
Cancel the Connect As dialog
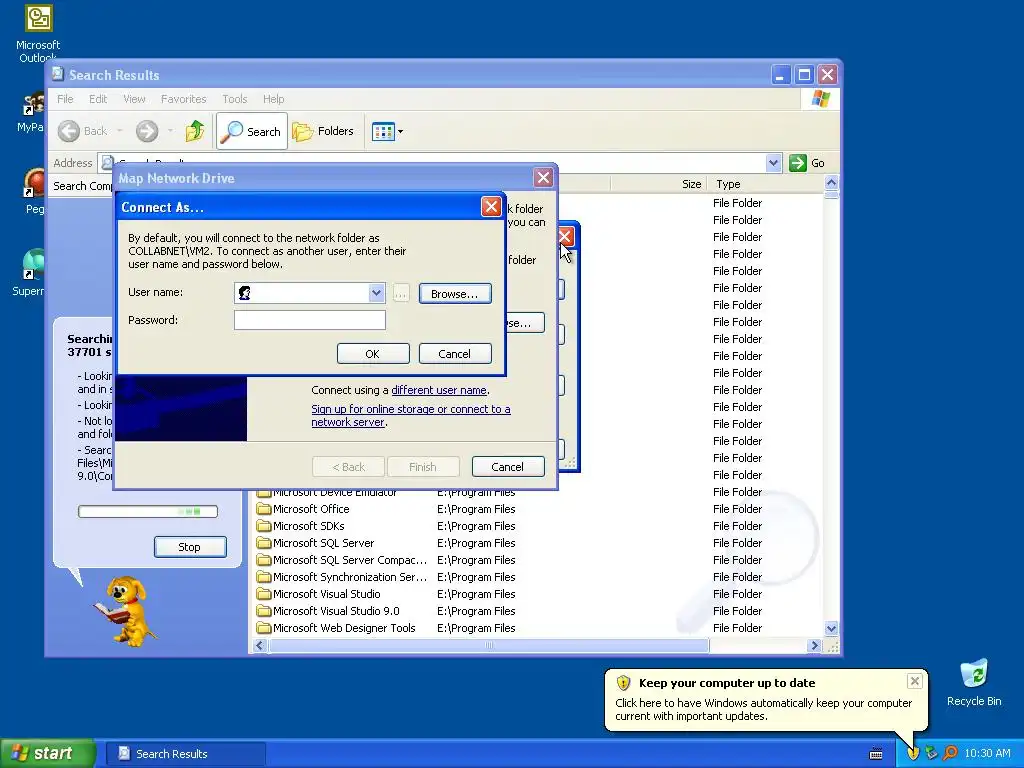click(x=455, y=354)
